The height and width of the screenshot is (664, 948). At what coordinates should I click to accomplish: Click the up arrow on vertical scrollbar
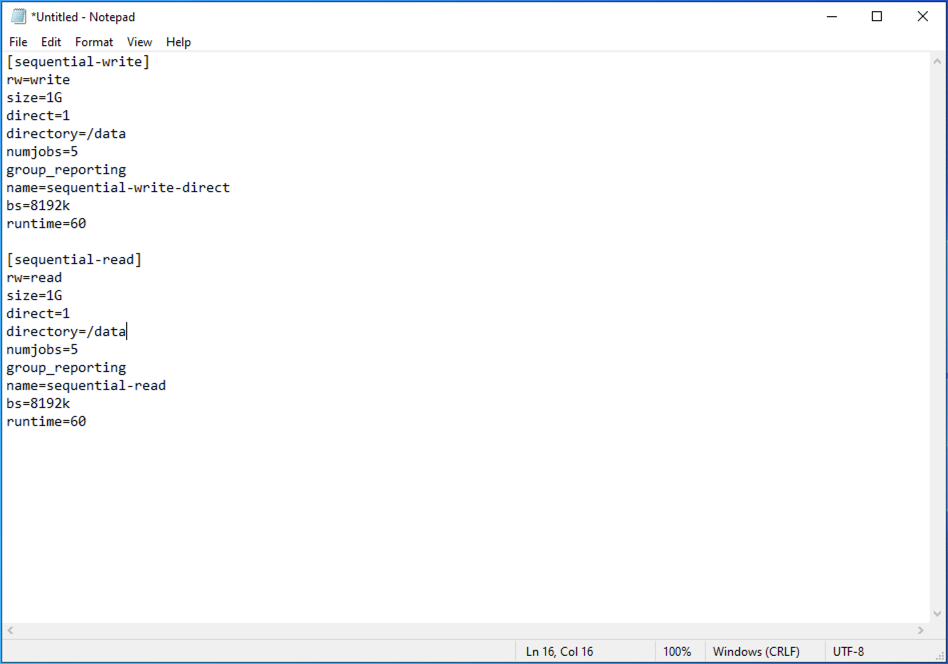click(x=938, y=61)
